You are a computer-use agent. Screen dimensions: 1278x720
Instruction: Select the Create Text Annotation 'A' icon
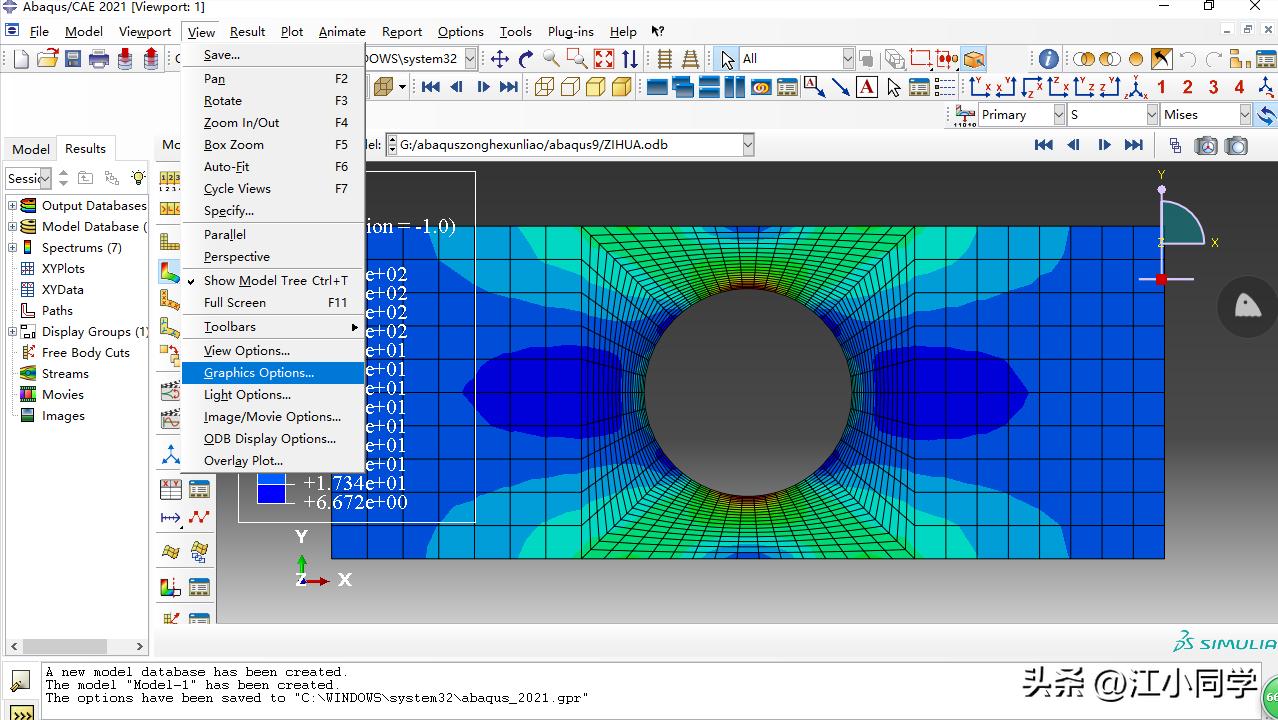[x=867, y=87]
